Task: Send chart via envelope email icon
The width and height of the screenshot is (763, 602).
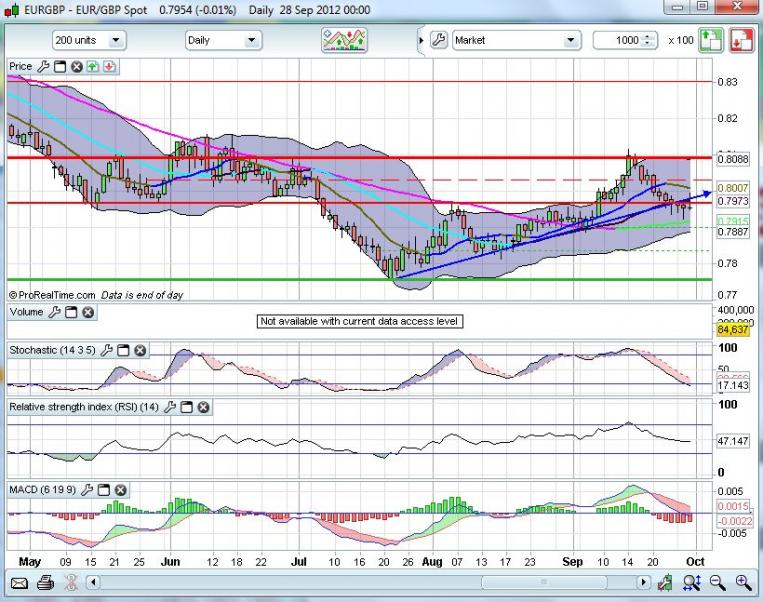Action: (x=20, y=582)
